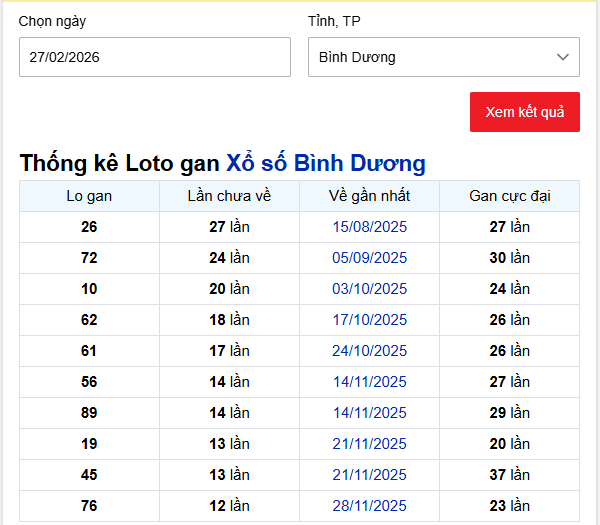The width and height of the screenshot is (600, 525).
Task: Open the Tỉnh, TP province dropdown
Action: coord(443,57)
